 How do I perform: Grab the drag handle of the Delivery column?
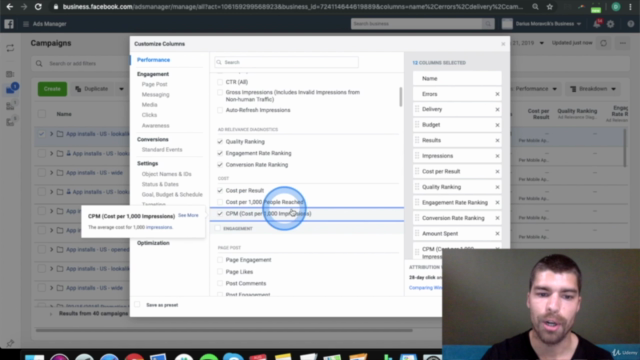(417, 109)
